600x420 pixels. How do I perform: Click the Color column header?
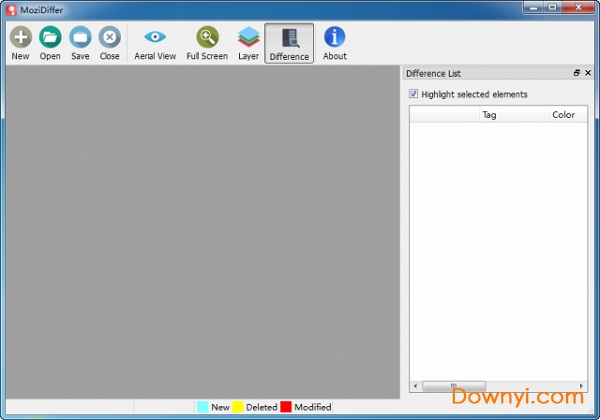coord(563,115)
